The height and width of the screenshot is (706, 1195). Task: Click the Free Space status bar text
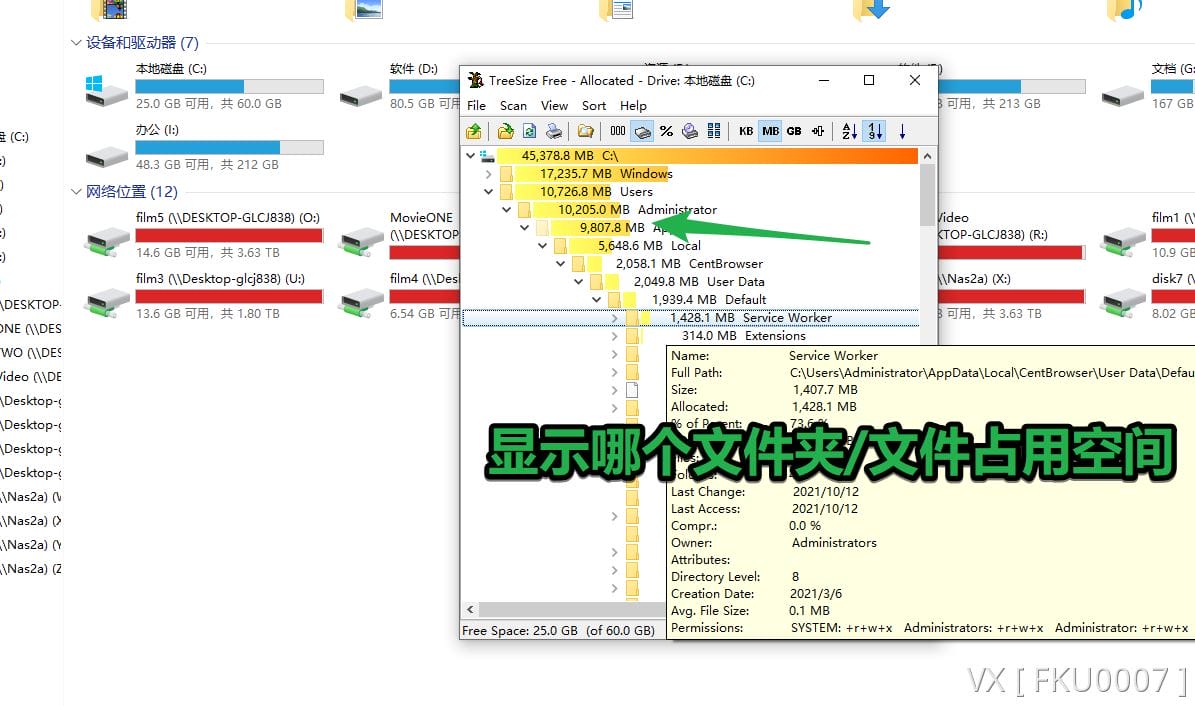click(558, 631)
